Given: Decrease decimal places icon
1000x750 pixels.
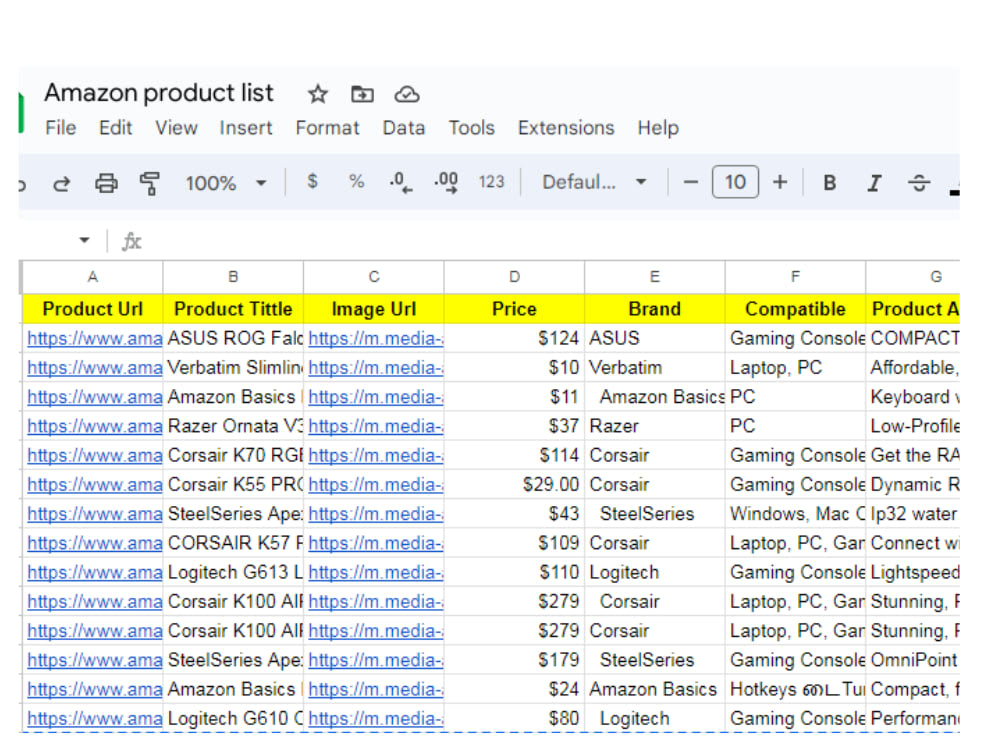Looking at the screenshot, I should (401, 182).
